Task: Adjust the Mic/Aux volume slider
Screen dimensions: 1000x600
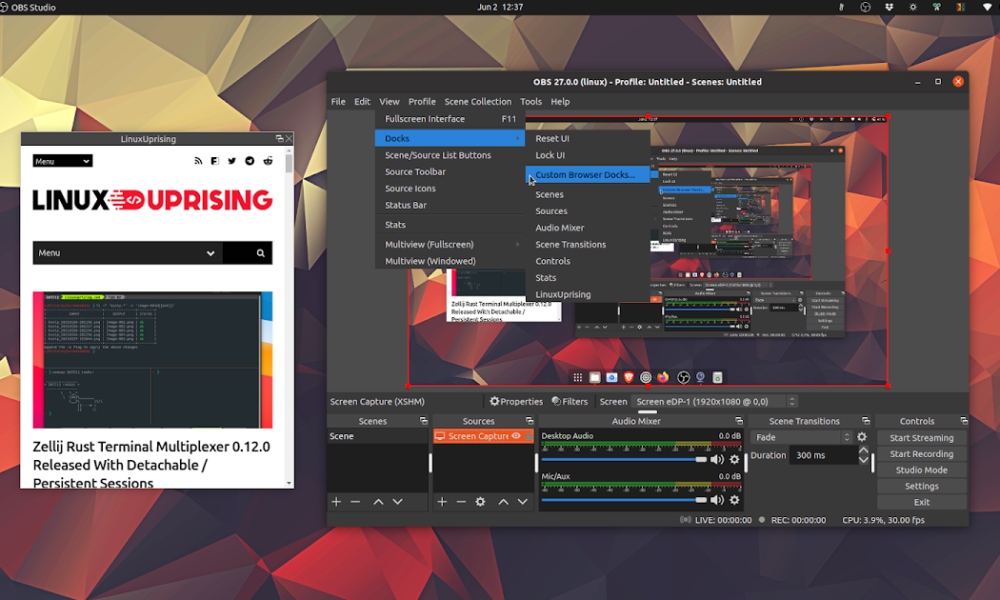Action: click(x=624, y=500)
